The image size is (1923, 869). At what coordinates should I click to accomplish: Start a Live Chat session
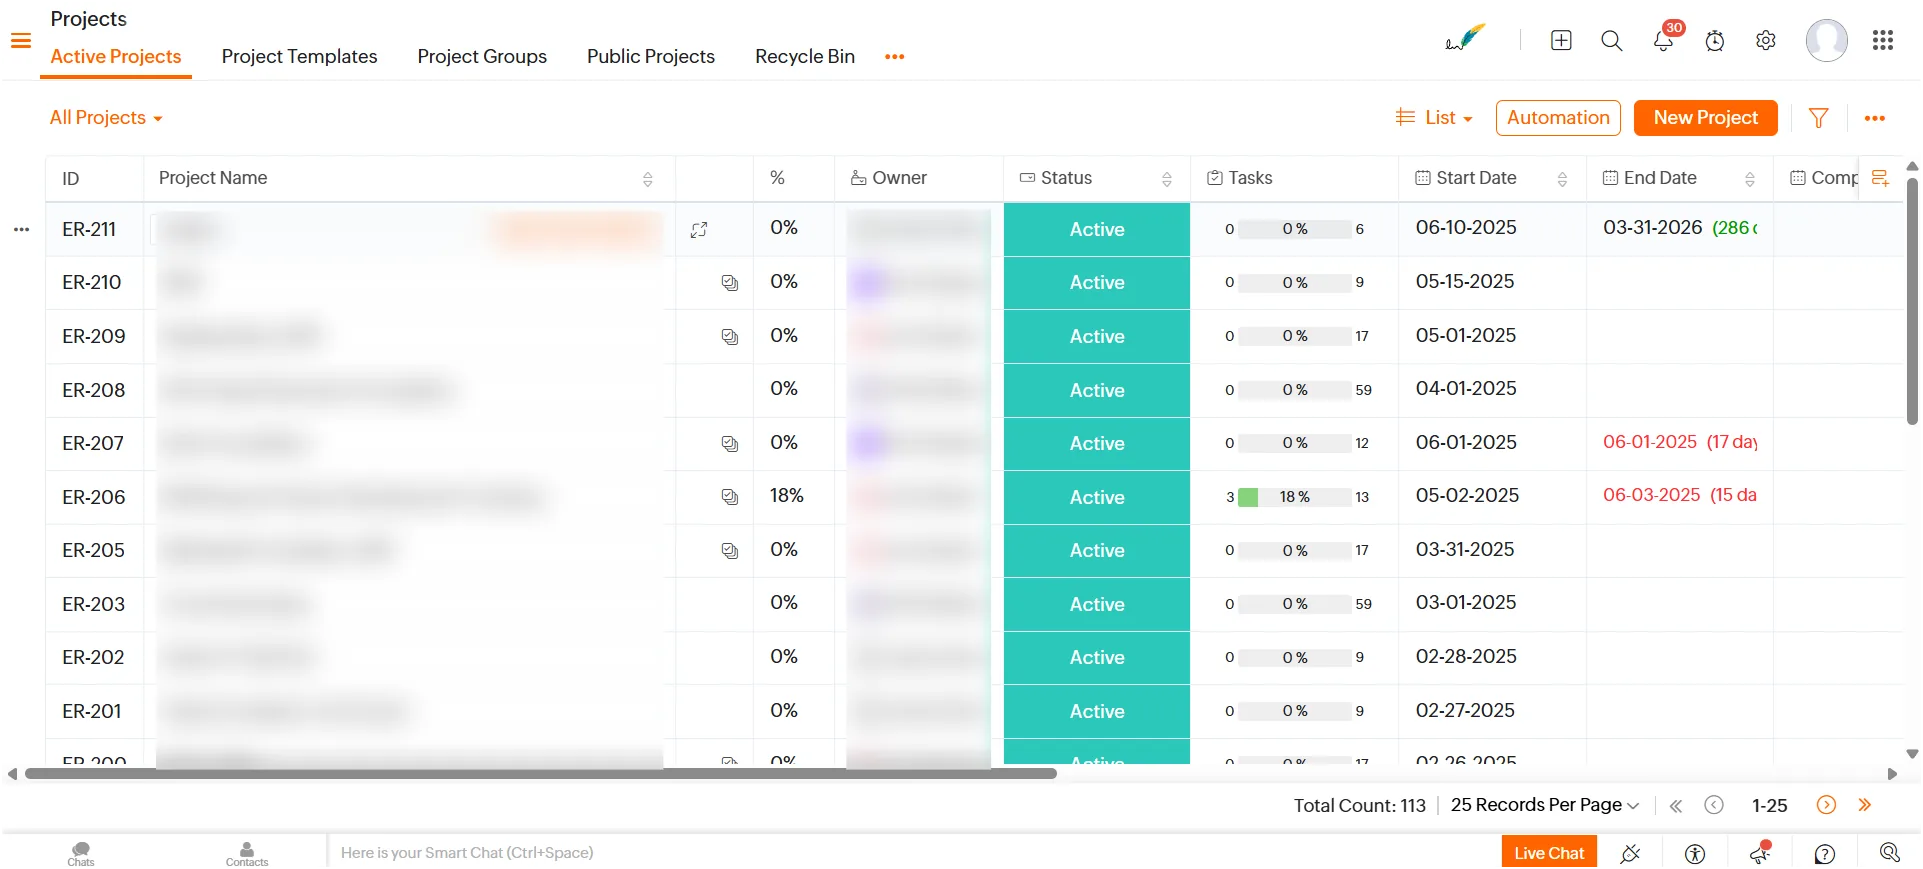(x=1549, y=853)
